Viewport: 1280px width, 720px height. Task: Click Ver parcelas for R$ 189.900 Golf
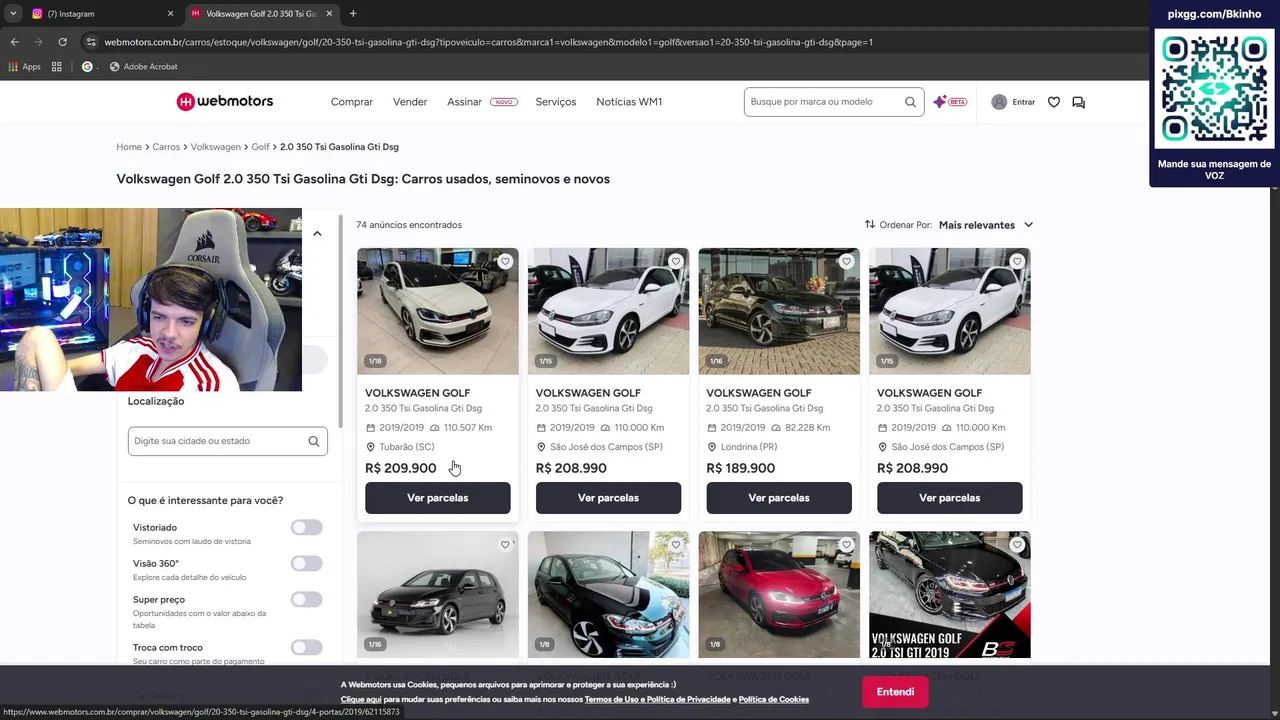pos(778,498)
